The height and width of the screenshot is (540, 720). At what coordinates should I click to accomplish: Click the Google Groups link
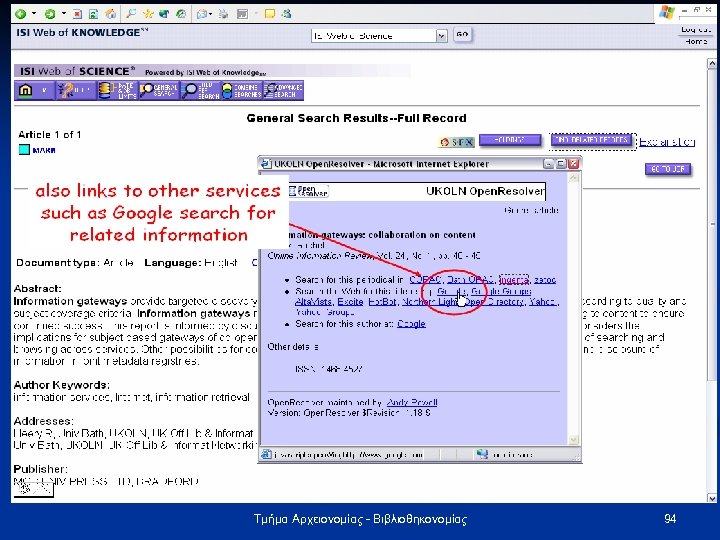(x=501, y=291)
